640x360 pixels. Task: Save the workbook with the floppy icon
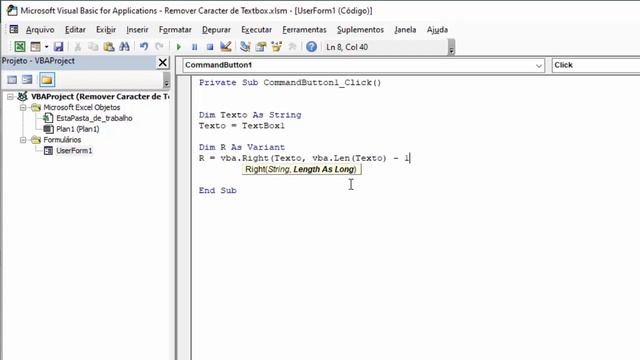(58, 47)
